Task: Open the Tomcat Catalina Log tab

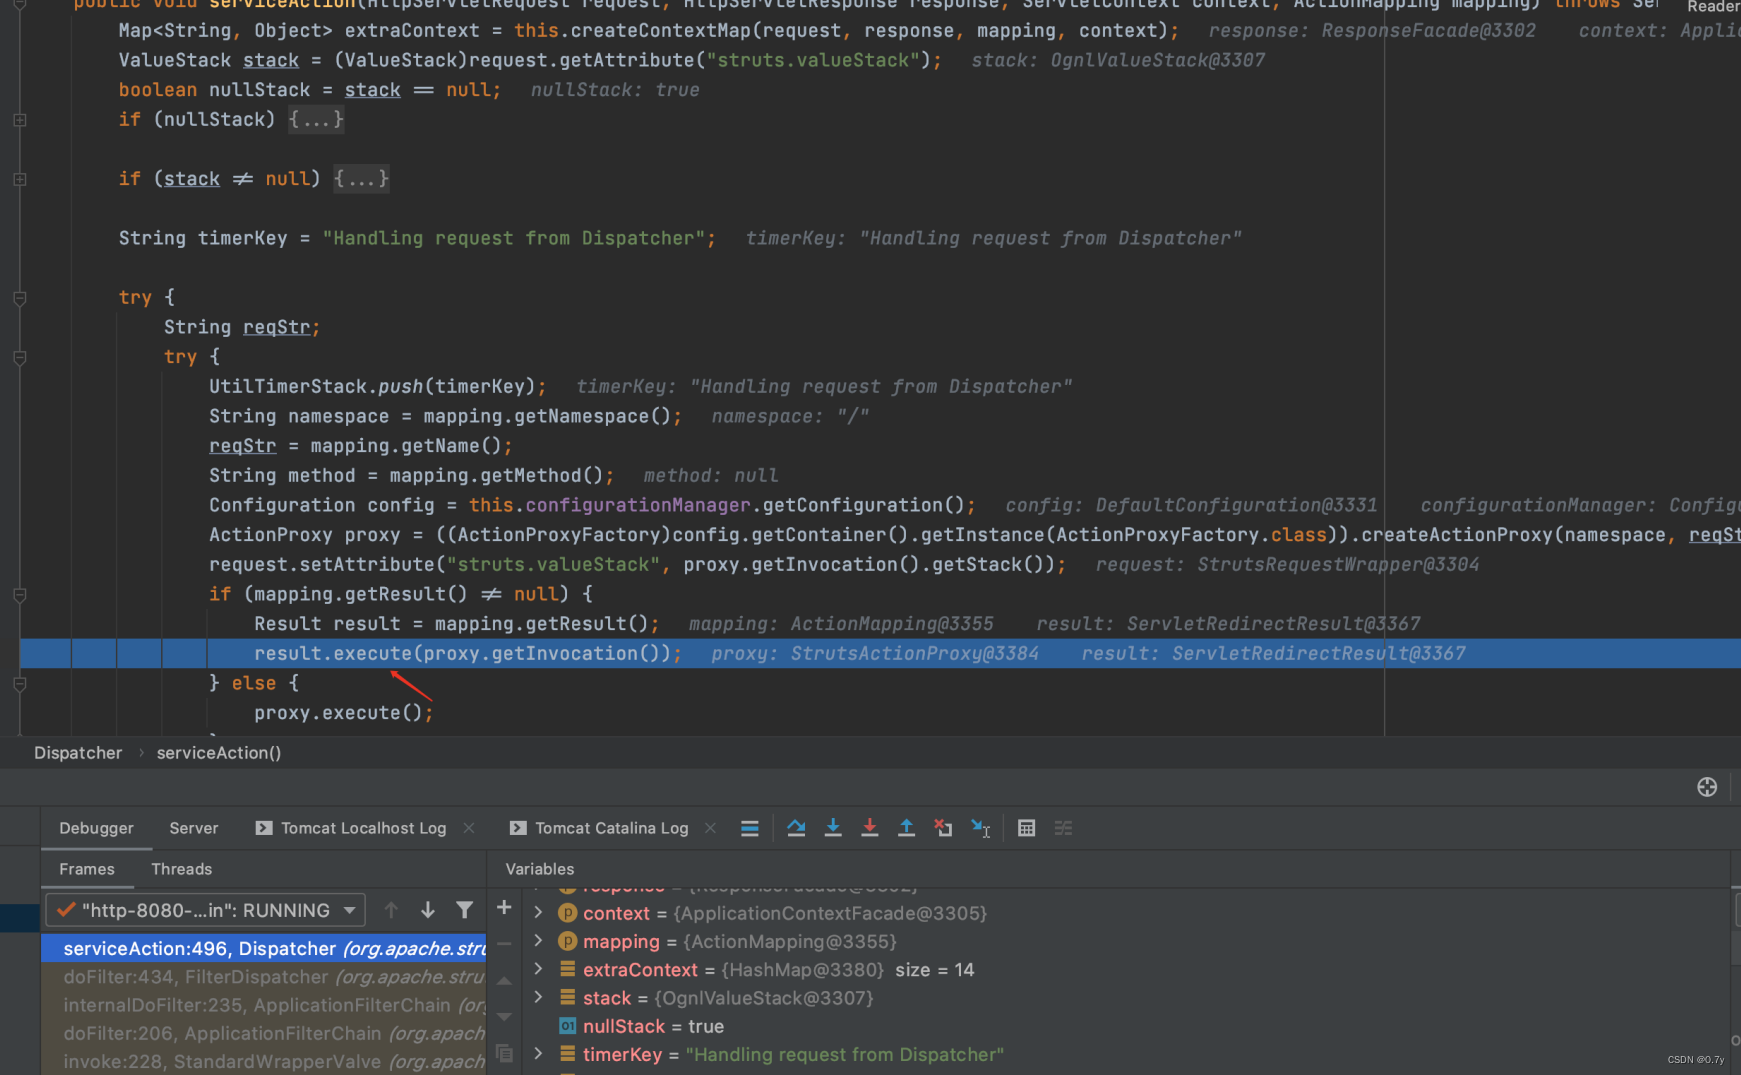Action: pos(610,828)
